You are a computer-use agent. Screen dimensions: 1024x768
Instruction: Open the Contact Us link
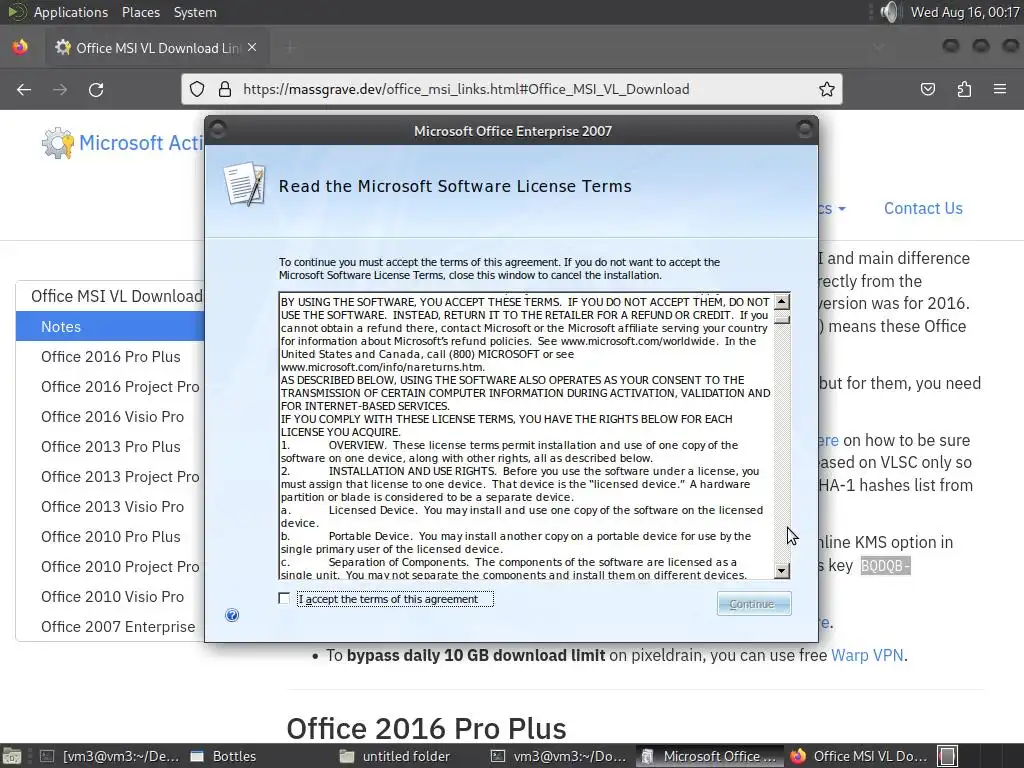(923, 208)
